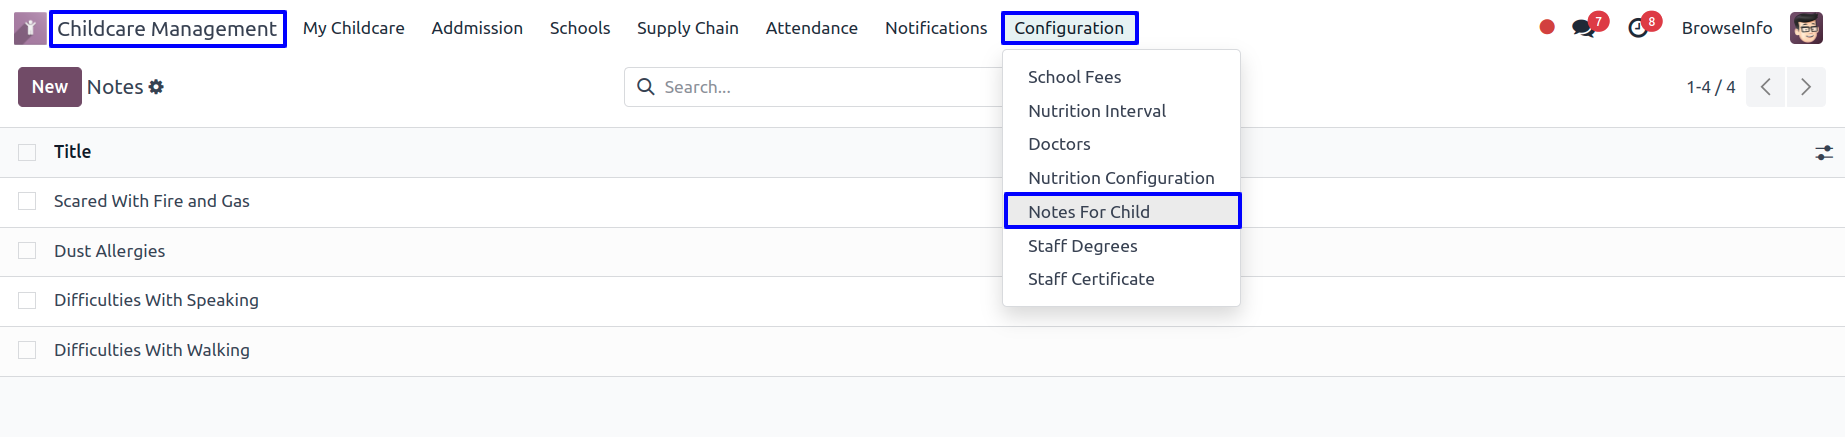The image size is (1845, 437).
Task: Expand the Attendance menu
Action: coord(812,28)
